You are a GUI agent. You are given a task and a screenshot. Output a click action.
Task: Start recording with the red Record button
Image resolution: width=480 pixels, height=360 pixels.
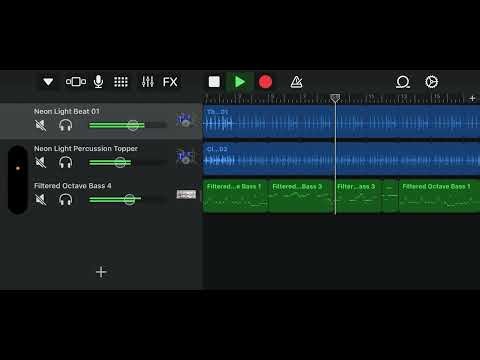click(265, 82)
